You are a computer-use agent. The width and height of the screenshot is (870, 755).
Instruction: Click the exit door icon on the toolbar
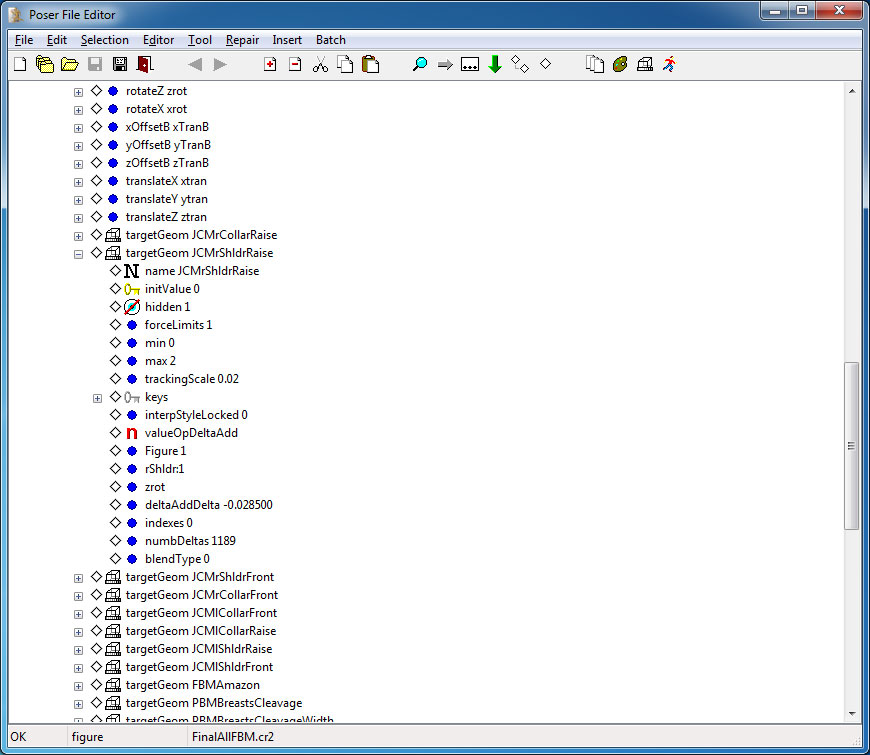tap(145, 63)
